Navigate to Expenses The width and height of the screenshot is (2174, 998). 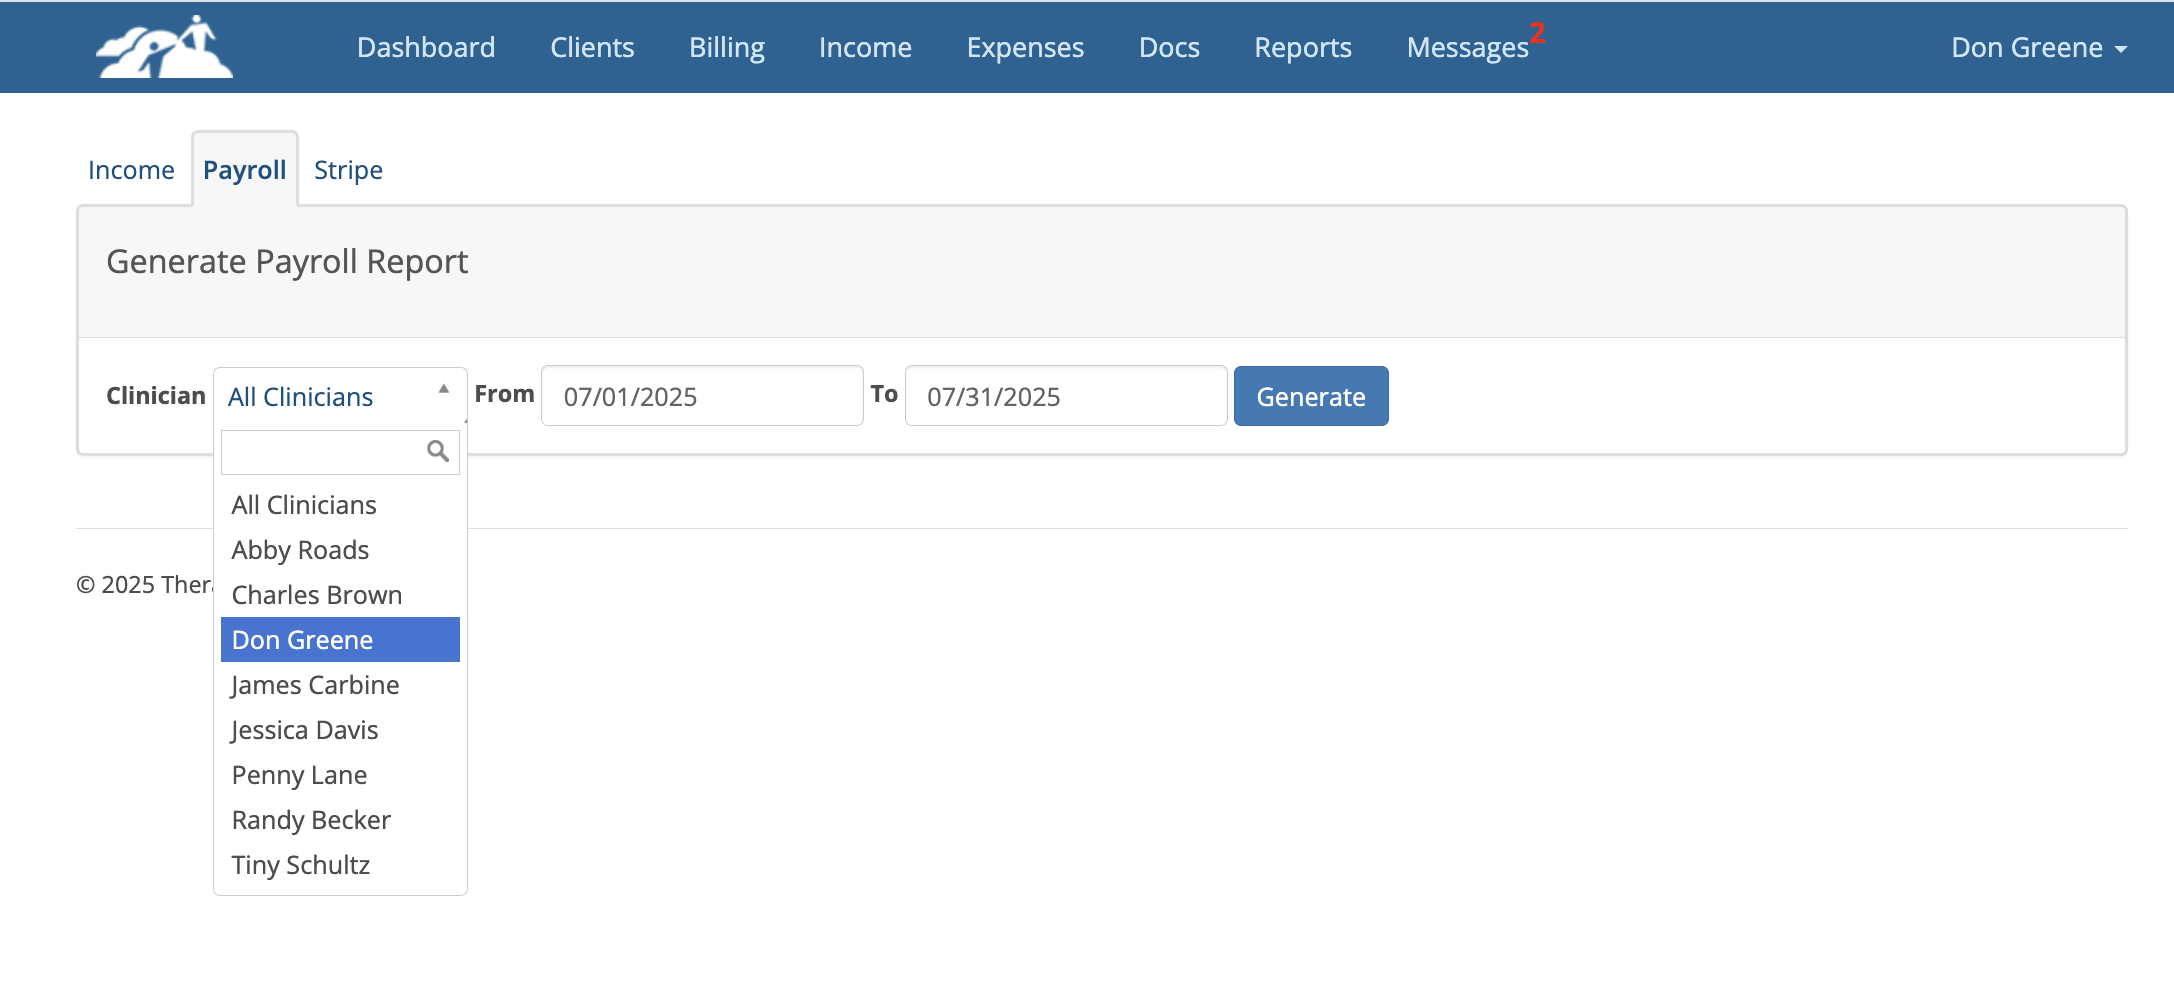coord(1025,47)
